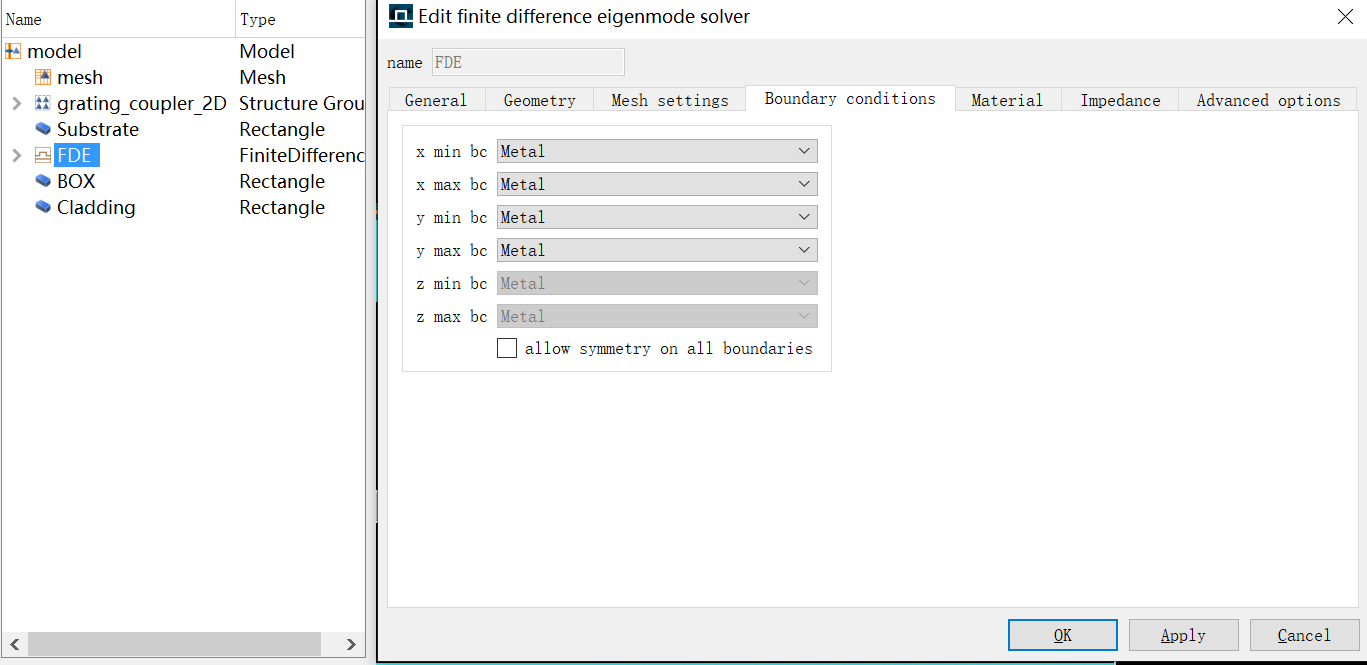Select the FDE row in tree
This screenshot has height=665, width=1367.
coord(183,155)
